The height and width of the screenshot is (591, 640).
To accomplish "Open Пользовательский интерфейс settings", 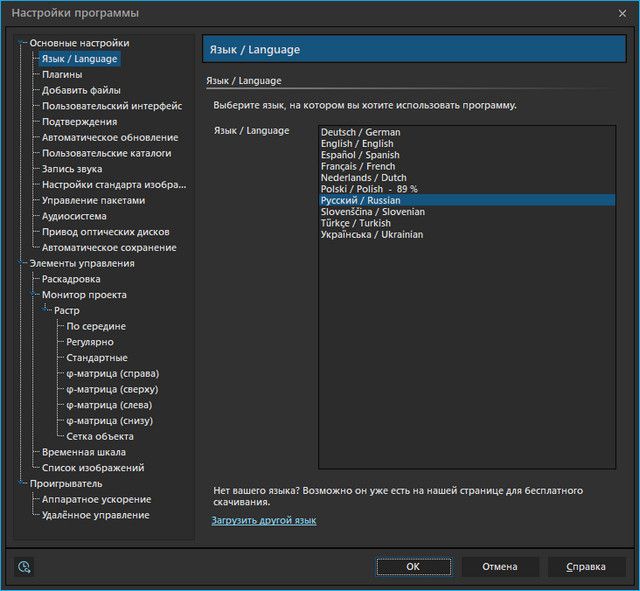I will tap(111, 106).
